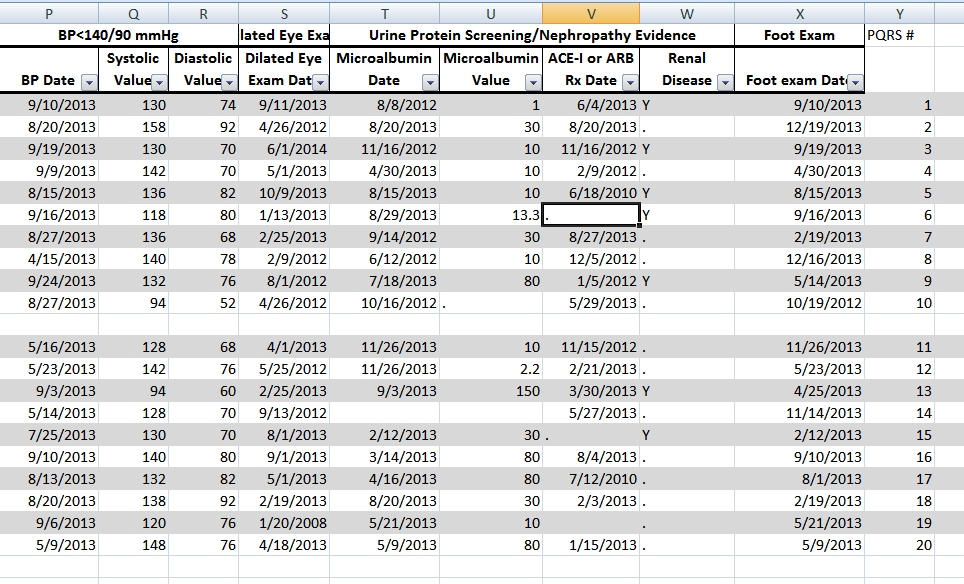This screenshot has height=584, width=964.
Task: Select foot exam date 12/19/2013
Action: point(799,127)
